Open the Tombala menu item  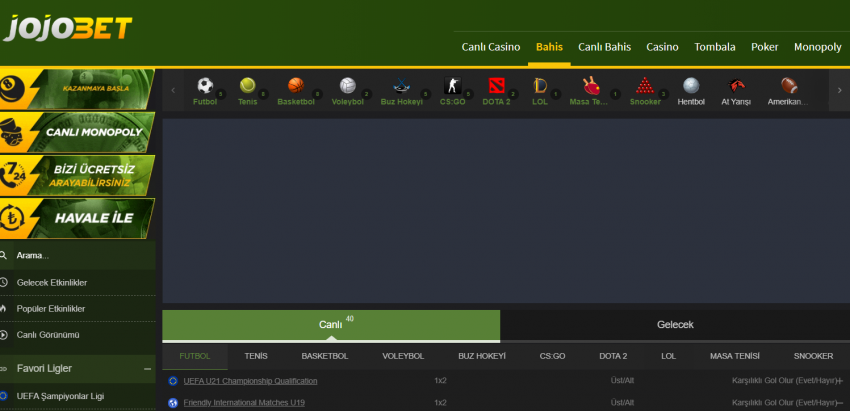click(714, 47)
